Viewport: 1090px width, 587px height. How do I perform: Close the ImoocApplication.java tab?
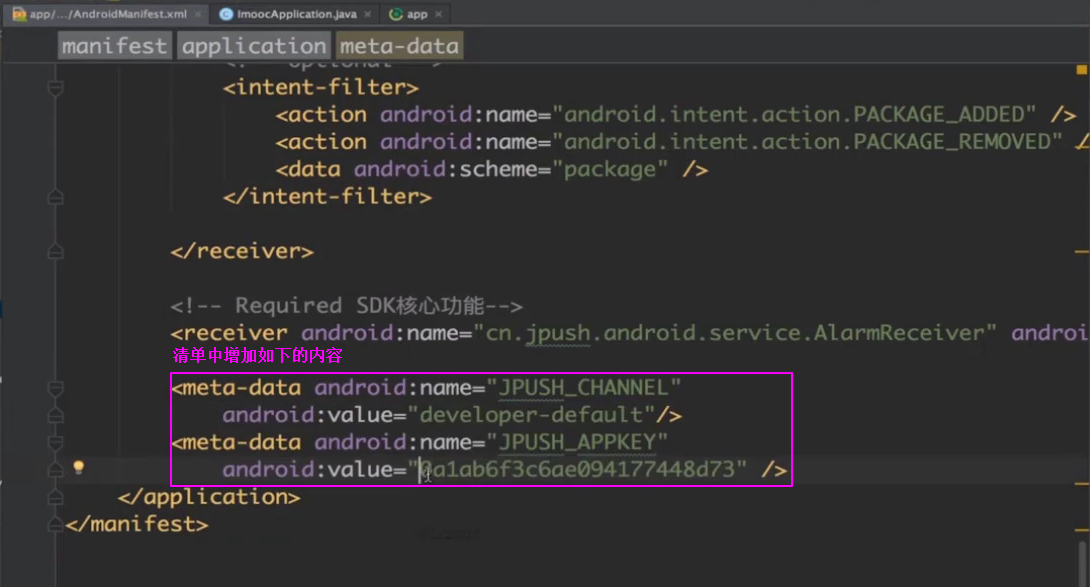(x=368, y=14)
